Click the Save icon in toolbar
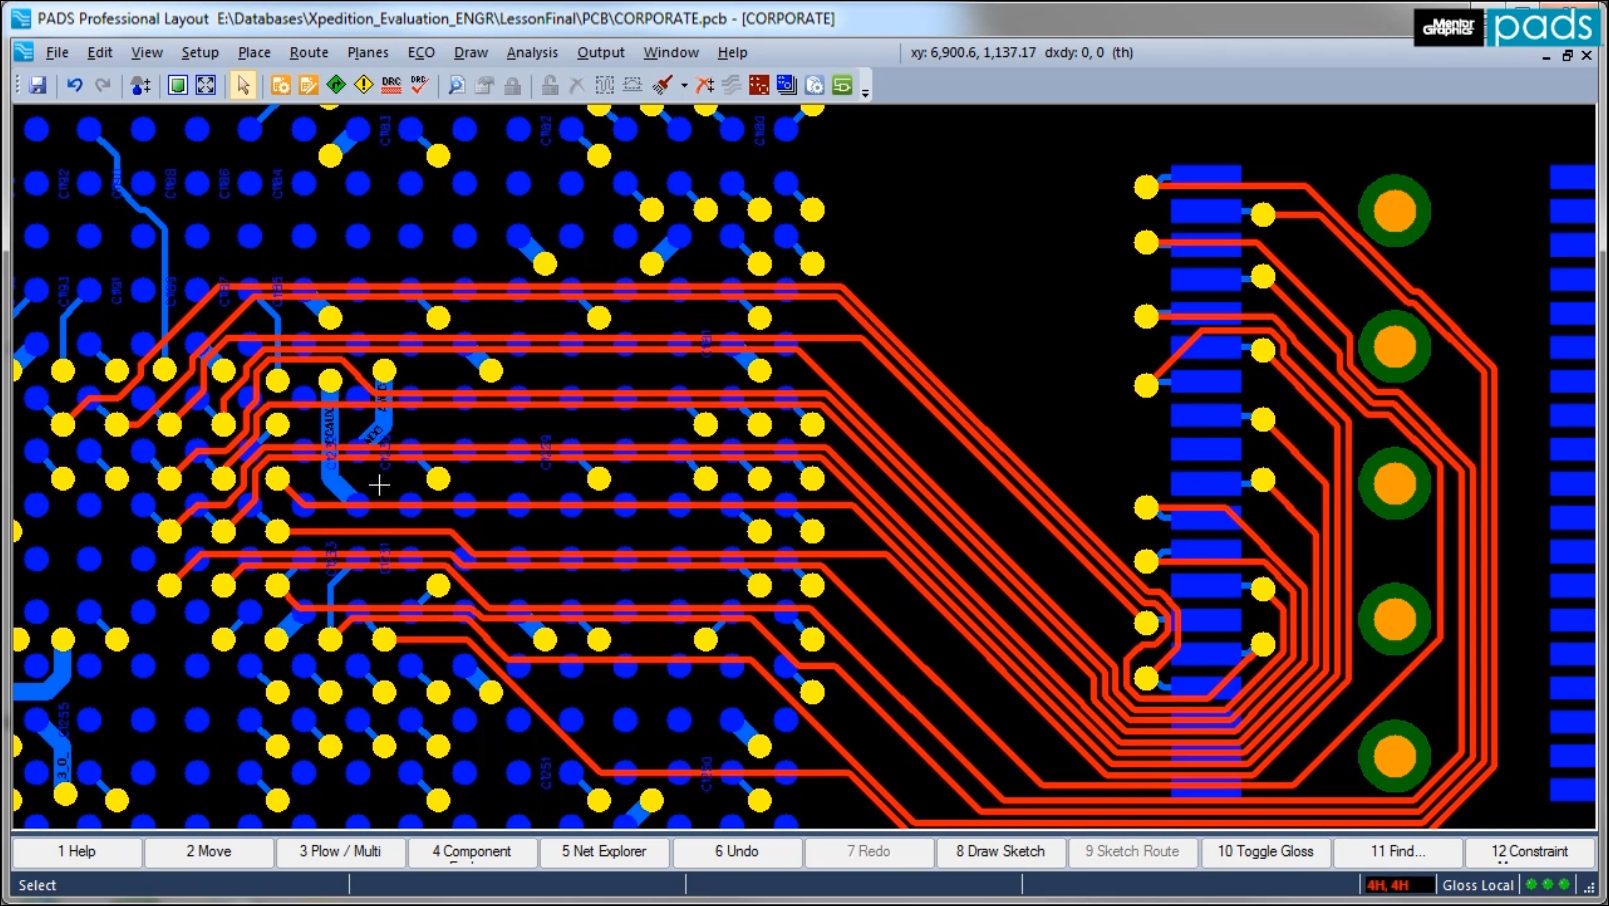Image resolution: width=1609 pixels, height=906 pixels. tap(38, 86)
